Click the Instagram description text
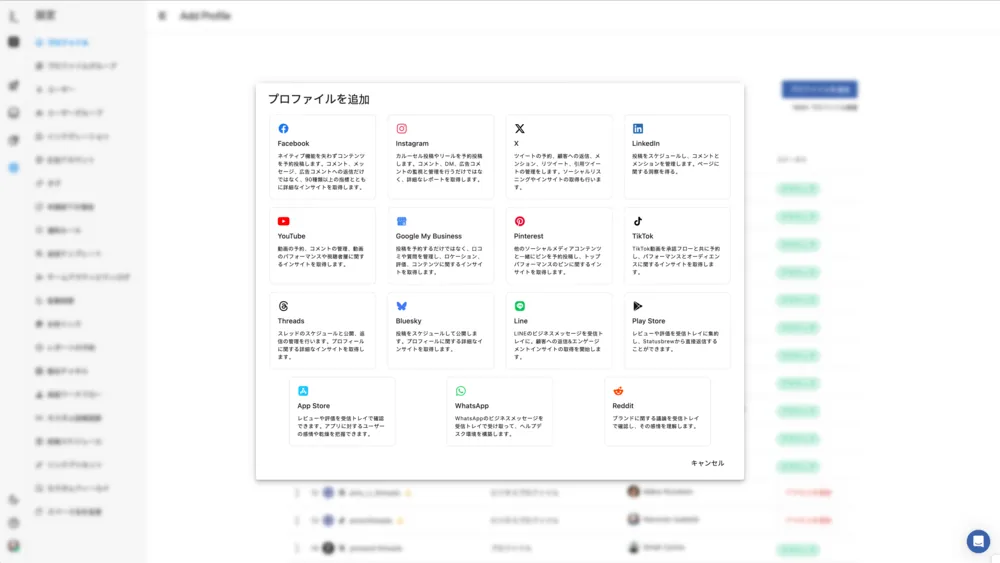 (x=439, y=168)
